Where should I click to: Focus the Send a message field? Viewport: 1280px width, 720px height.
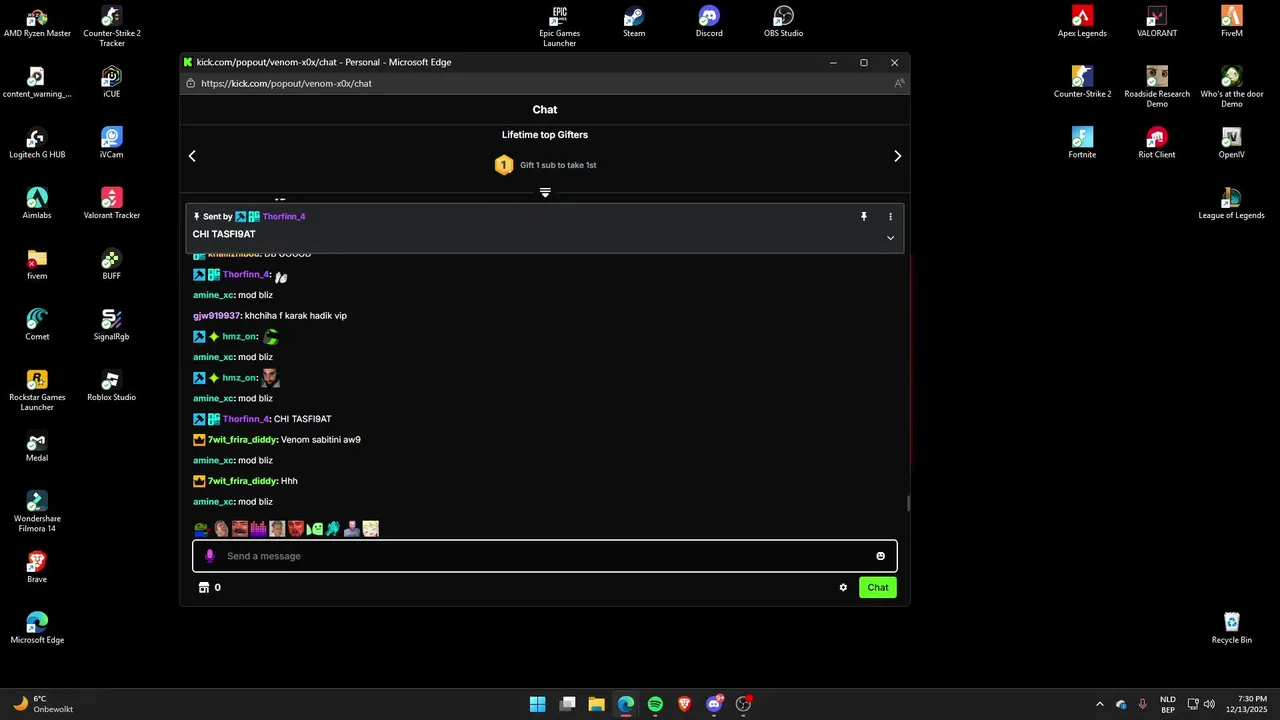(545, 556)
